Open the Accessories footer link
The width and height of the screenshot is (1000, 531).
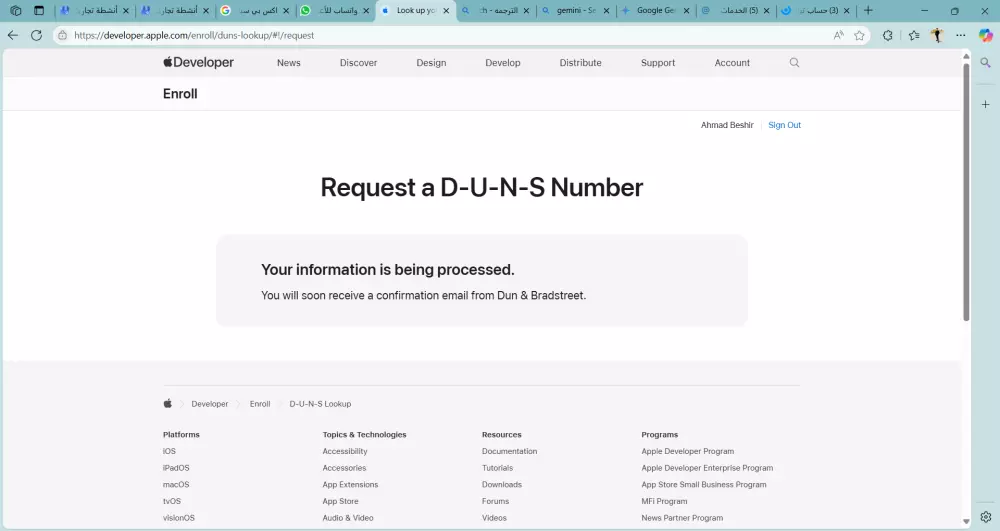pos(344,467)
